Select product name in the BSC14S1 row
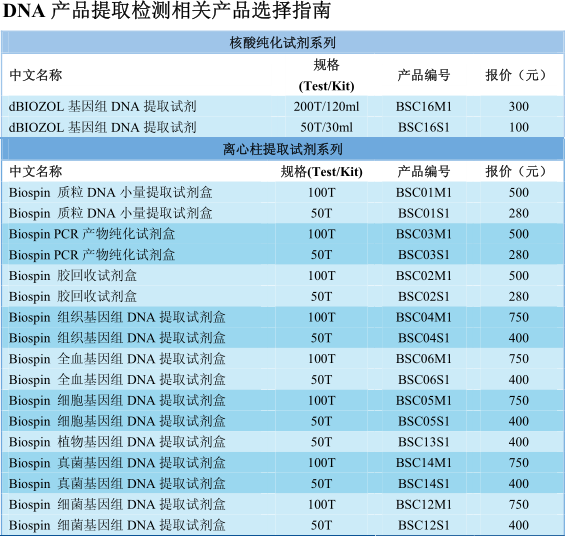Viewport: 566px width, 536px height. pyautogui.click(x=117, y=484)
